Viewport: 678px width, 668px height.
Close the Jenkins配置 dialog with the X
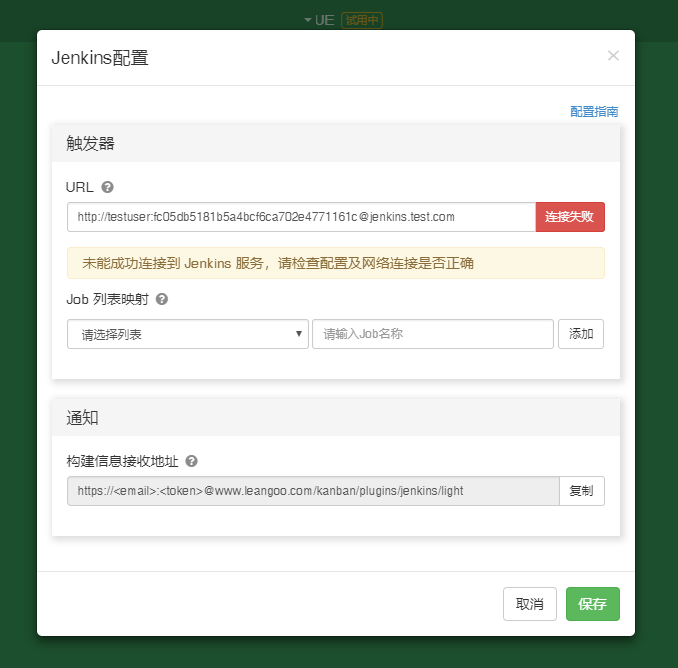(613, 56)
